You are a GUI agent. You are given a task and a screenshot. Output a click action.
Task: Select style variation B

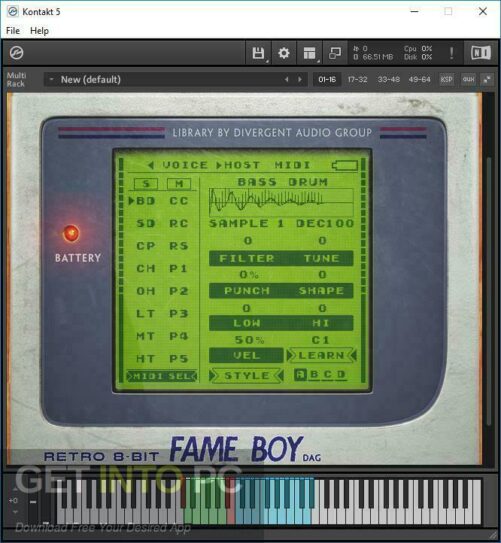[x=314, y=374]
